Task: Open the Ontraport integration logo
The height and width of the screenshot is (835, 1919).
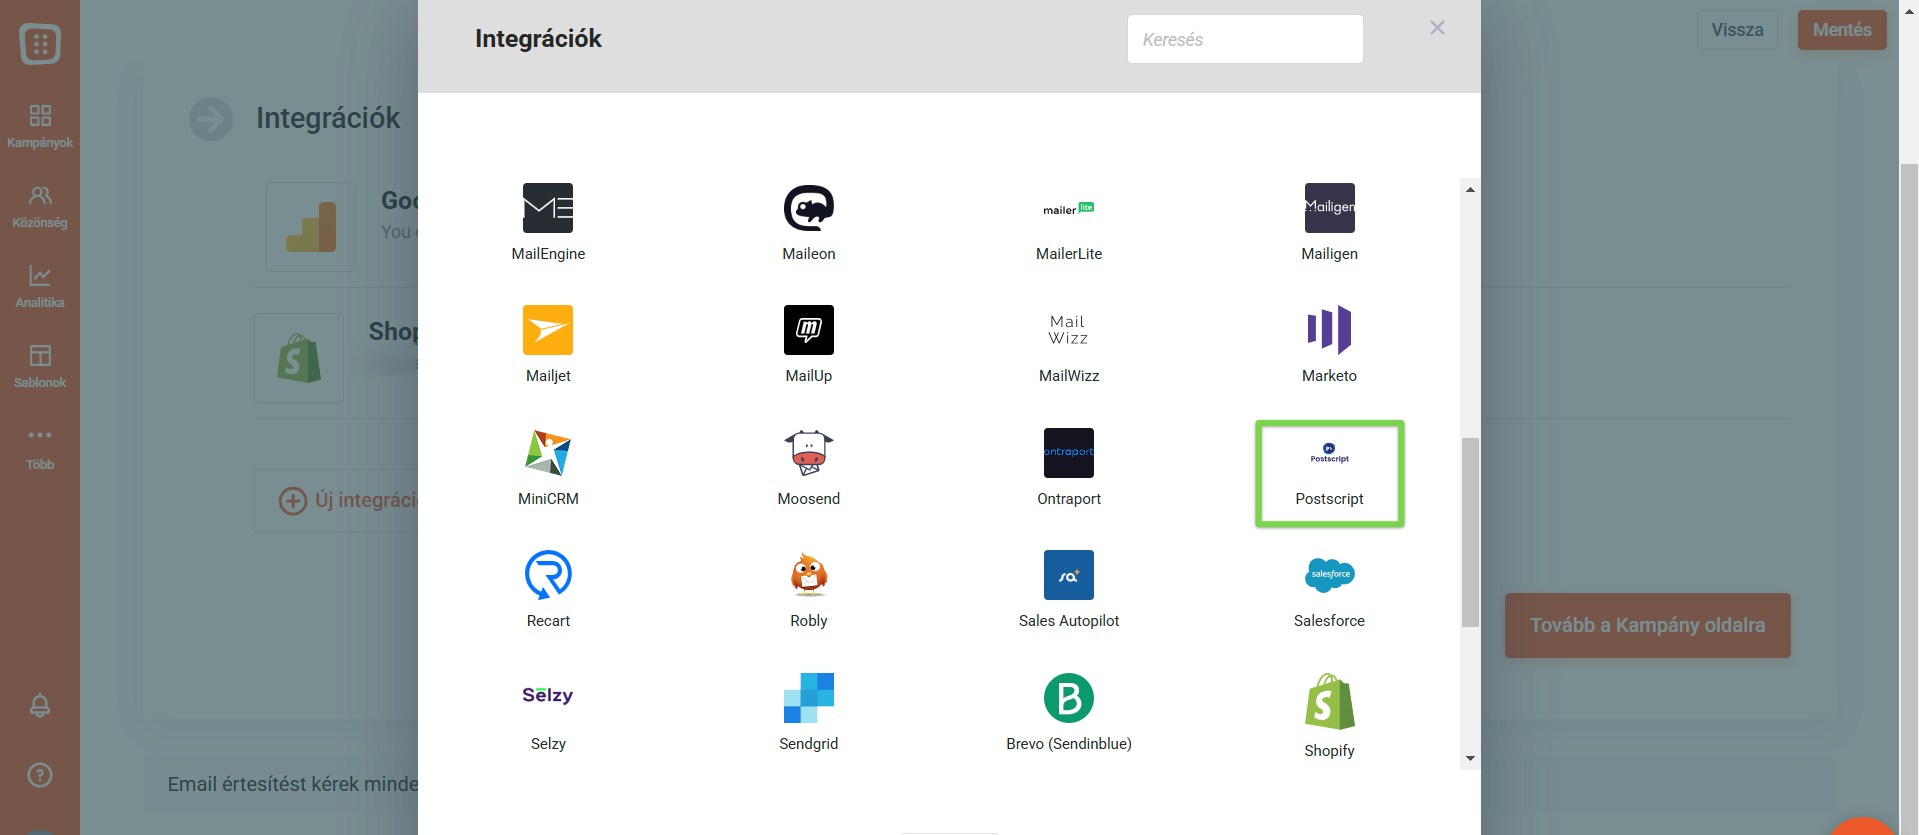Action: tap(1069, 453)
